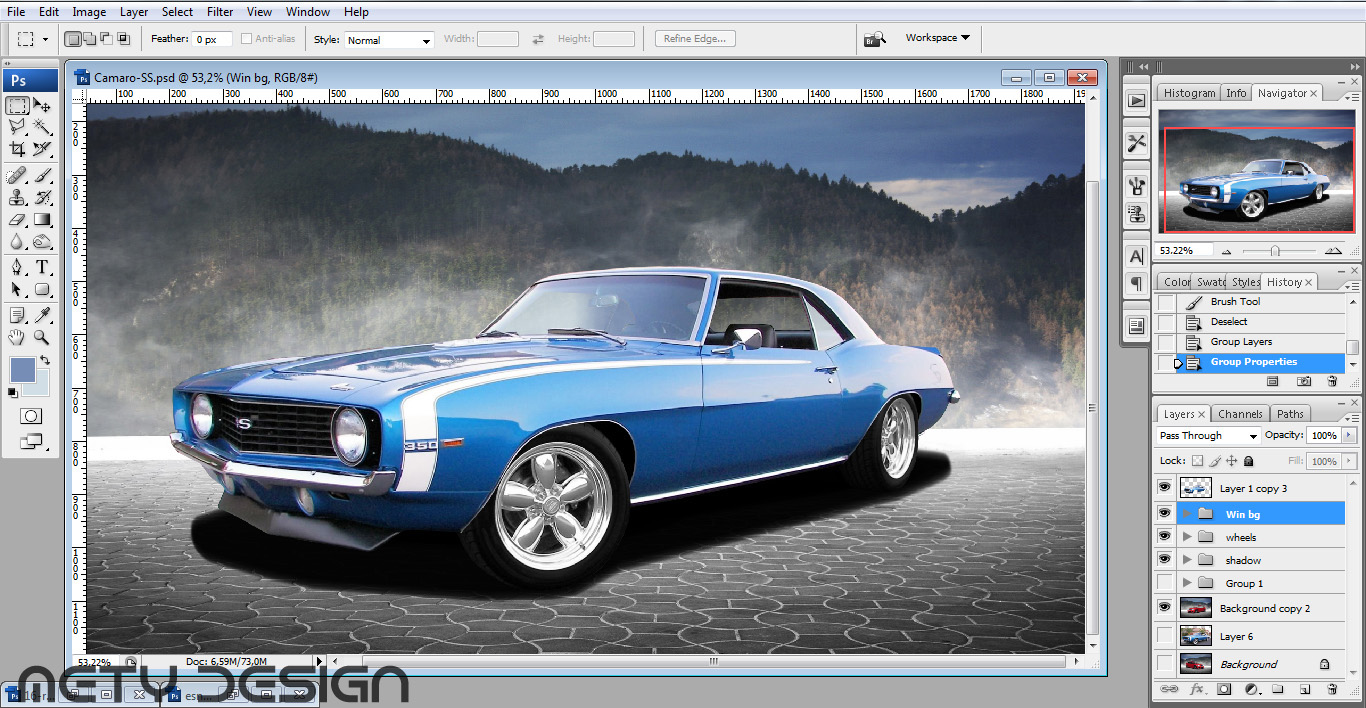Viewport: 1366px width, 708px height.
Task: Select the Zoom tool
Action: point(42,338)
